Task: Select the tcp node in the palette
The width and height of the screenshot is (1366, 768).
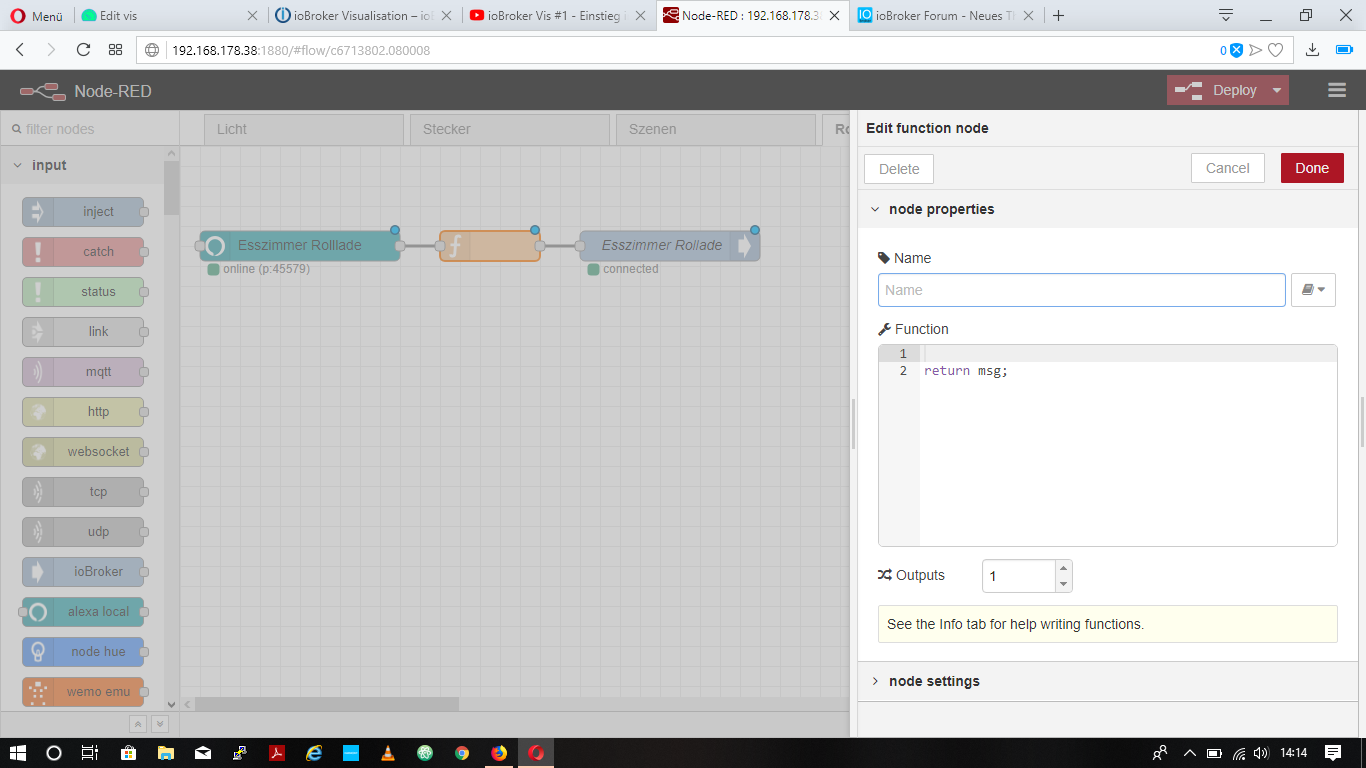Action: 83,492
